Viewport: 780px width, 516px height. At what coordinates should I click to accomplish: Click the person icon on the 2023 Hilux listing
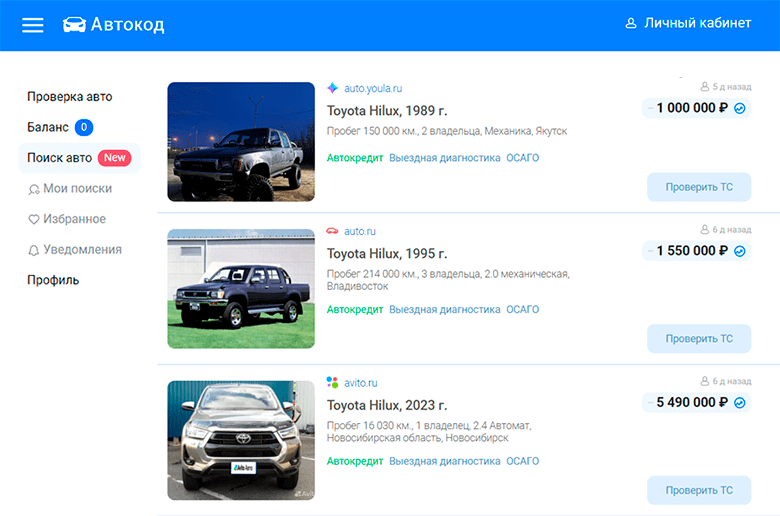[x=705, y=381]
